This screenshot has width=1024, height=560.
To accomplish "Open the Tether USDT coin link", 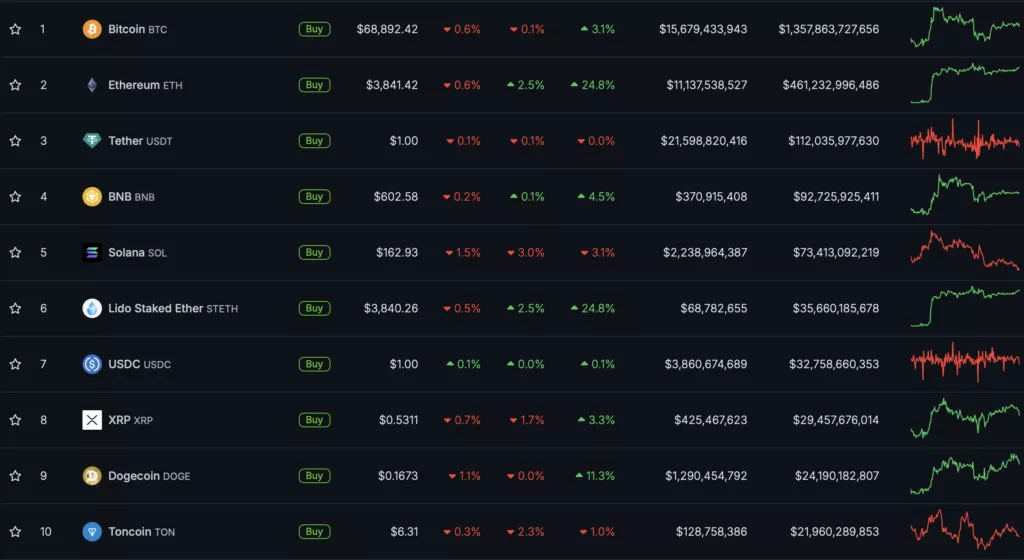I will [x=140, y=140].
